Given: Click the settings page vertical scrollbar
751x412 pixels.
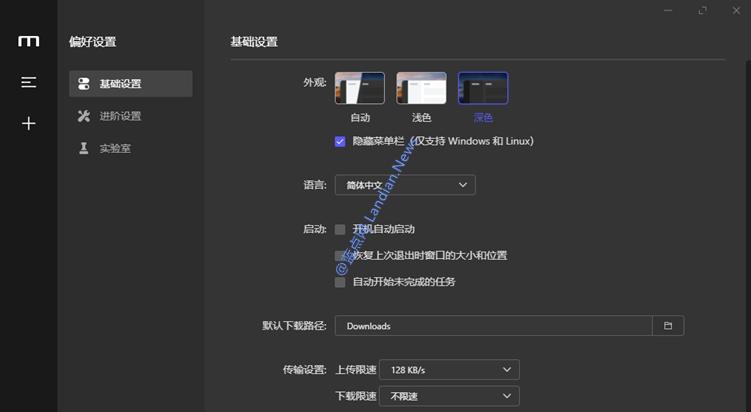Looking at the screenshot, I should click(x=748, y=237).
